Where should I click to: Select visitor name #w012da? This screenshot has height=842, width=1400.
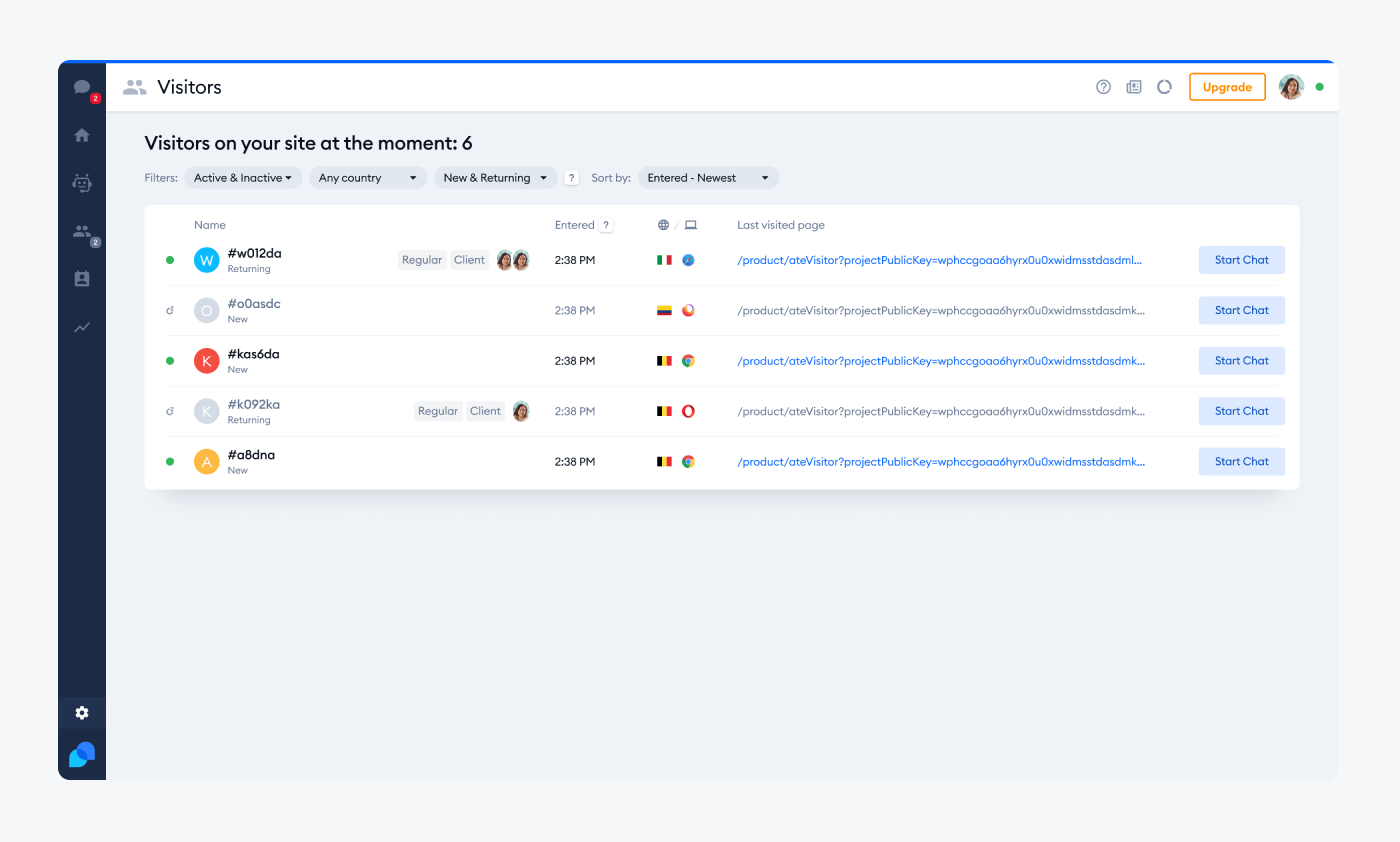pos(254,253)
